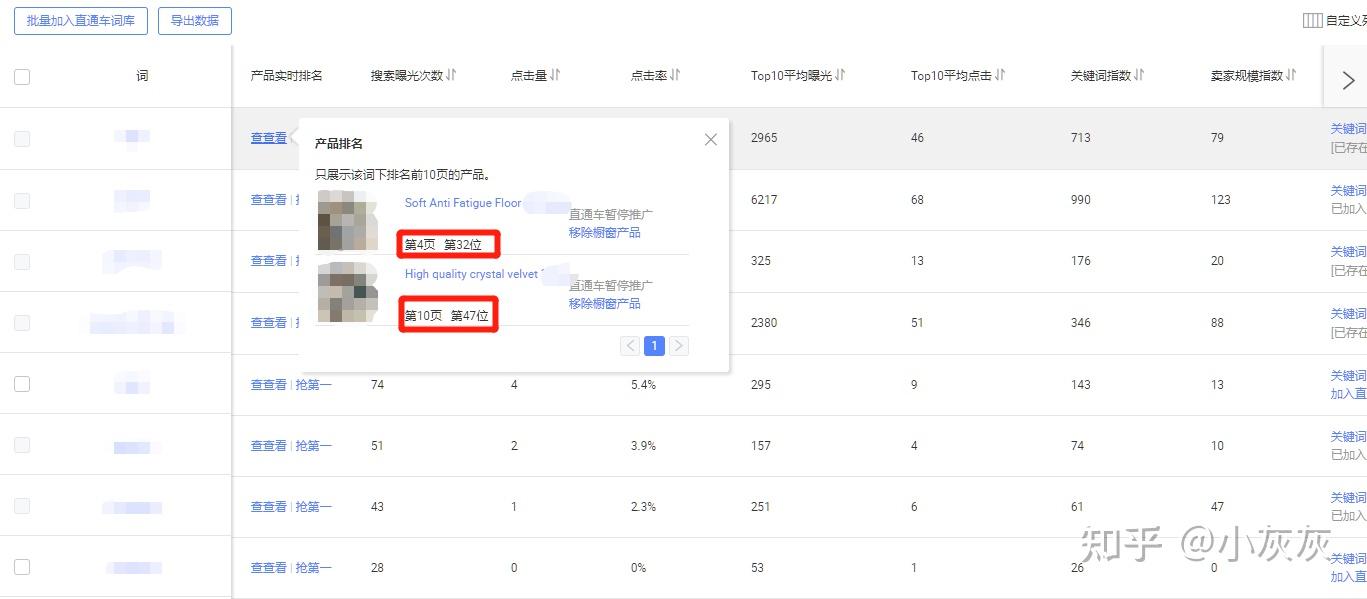Viewport: 1367px width, 599px height.
Task: Click the keyword index value 346
Action: click(1081, 323)
